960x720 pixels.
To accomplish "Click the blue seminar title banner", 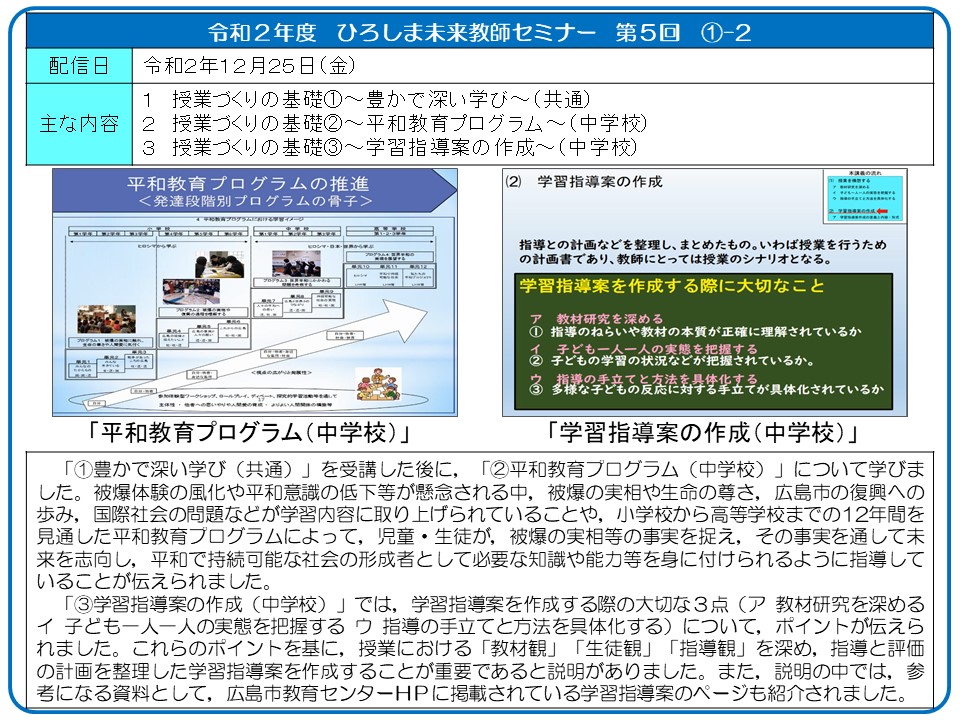I will coord(480,31).
